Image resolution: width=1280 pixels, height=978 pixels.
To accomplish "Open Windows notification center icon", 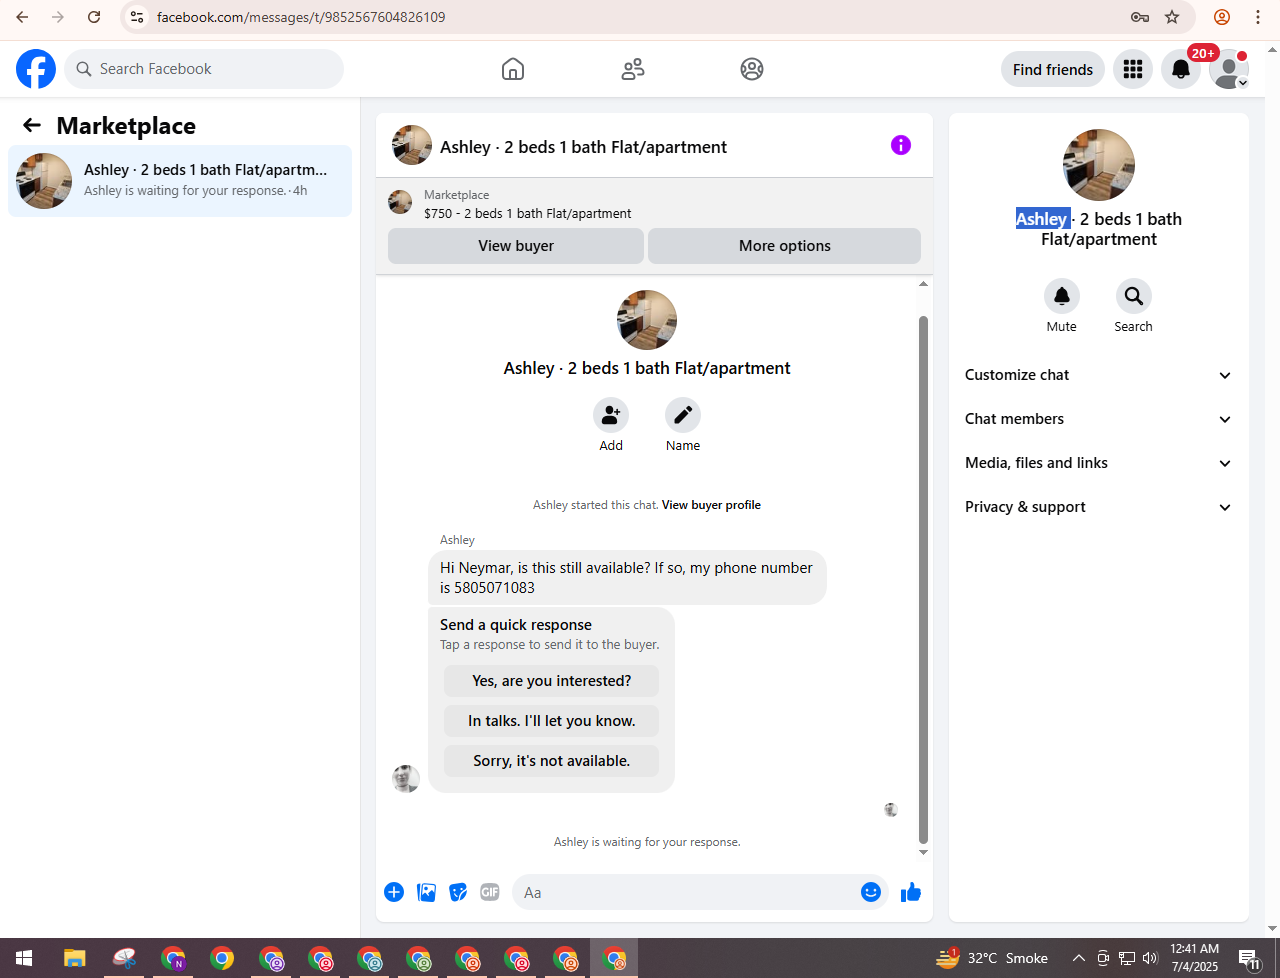I will (x=1249, y=958).
